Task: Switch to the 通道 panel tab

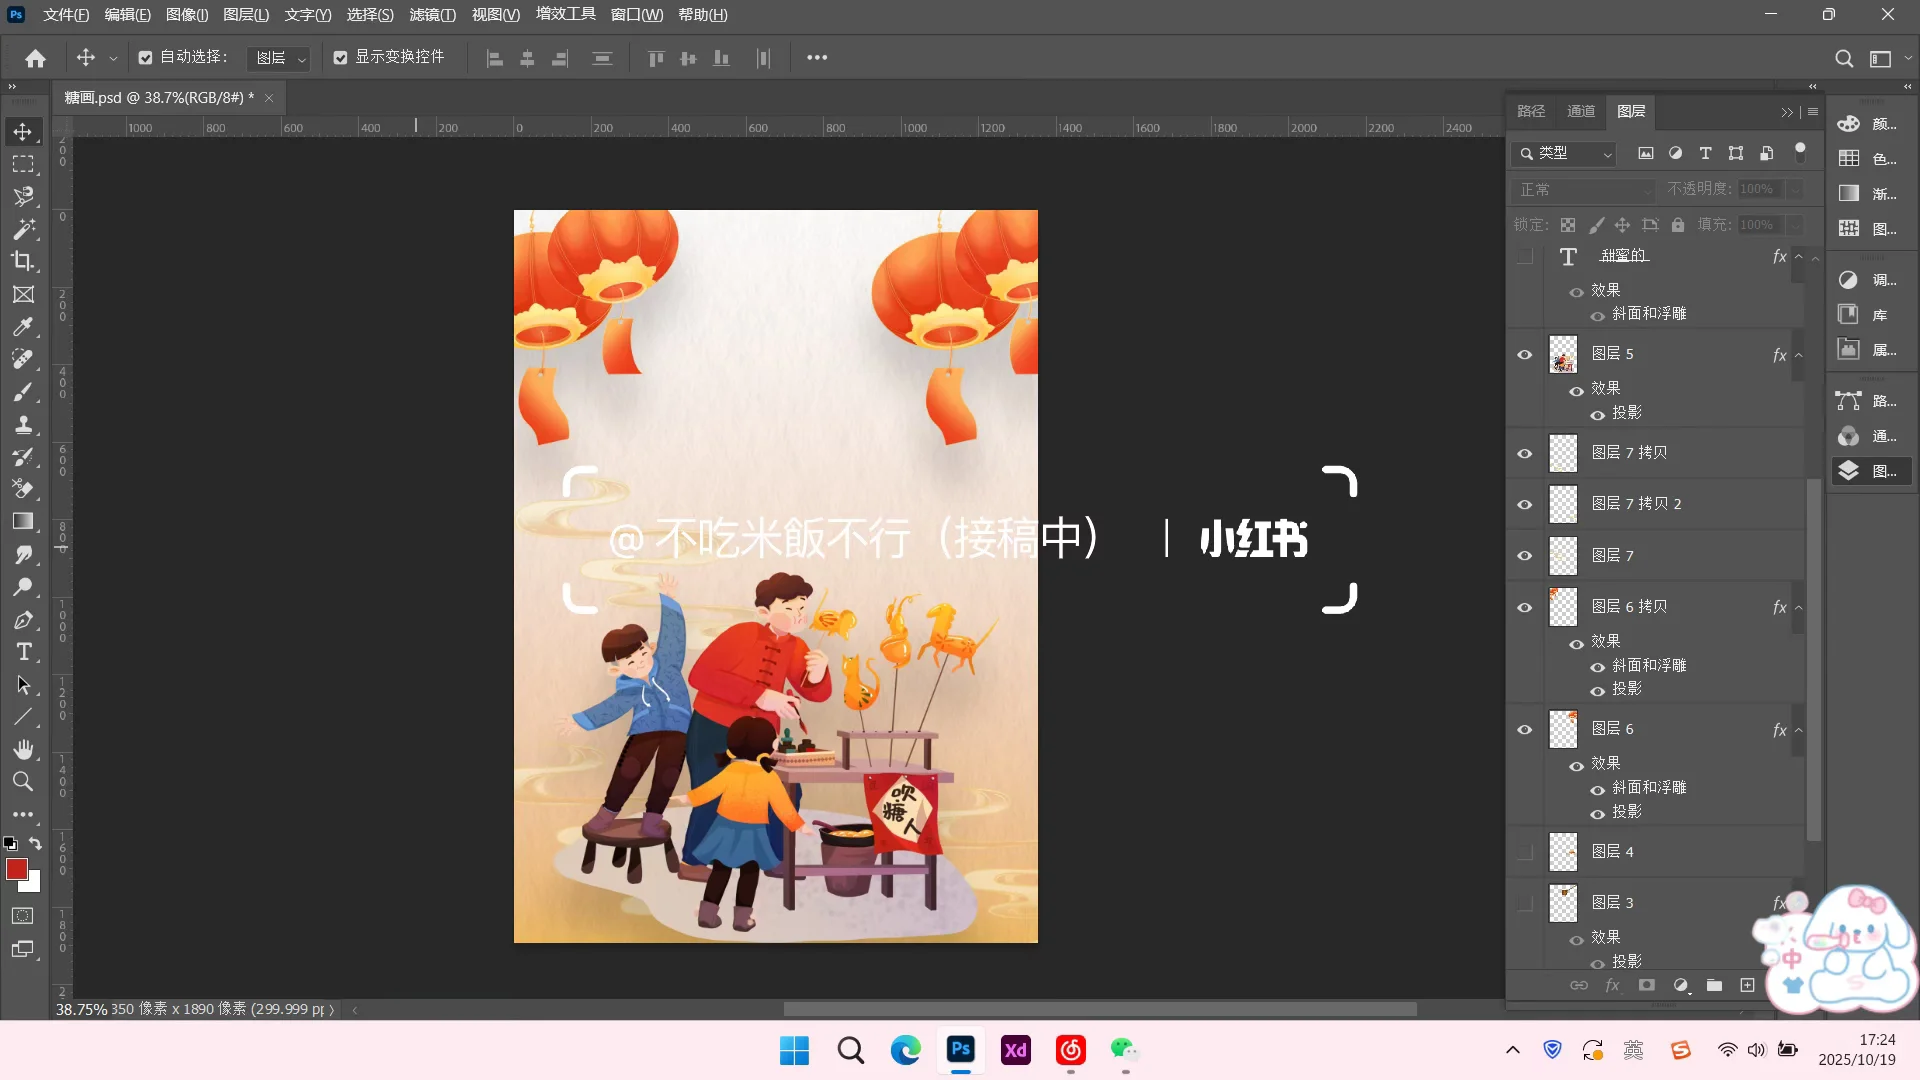Action: click(1580, 111)
